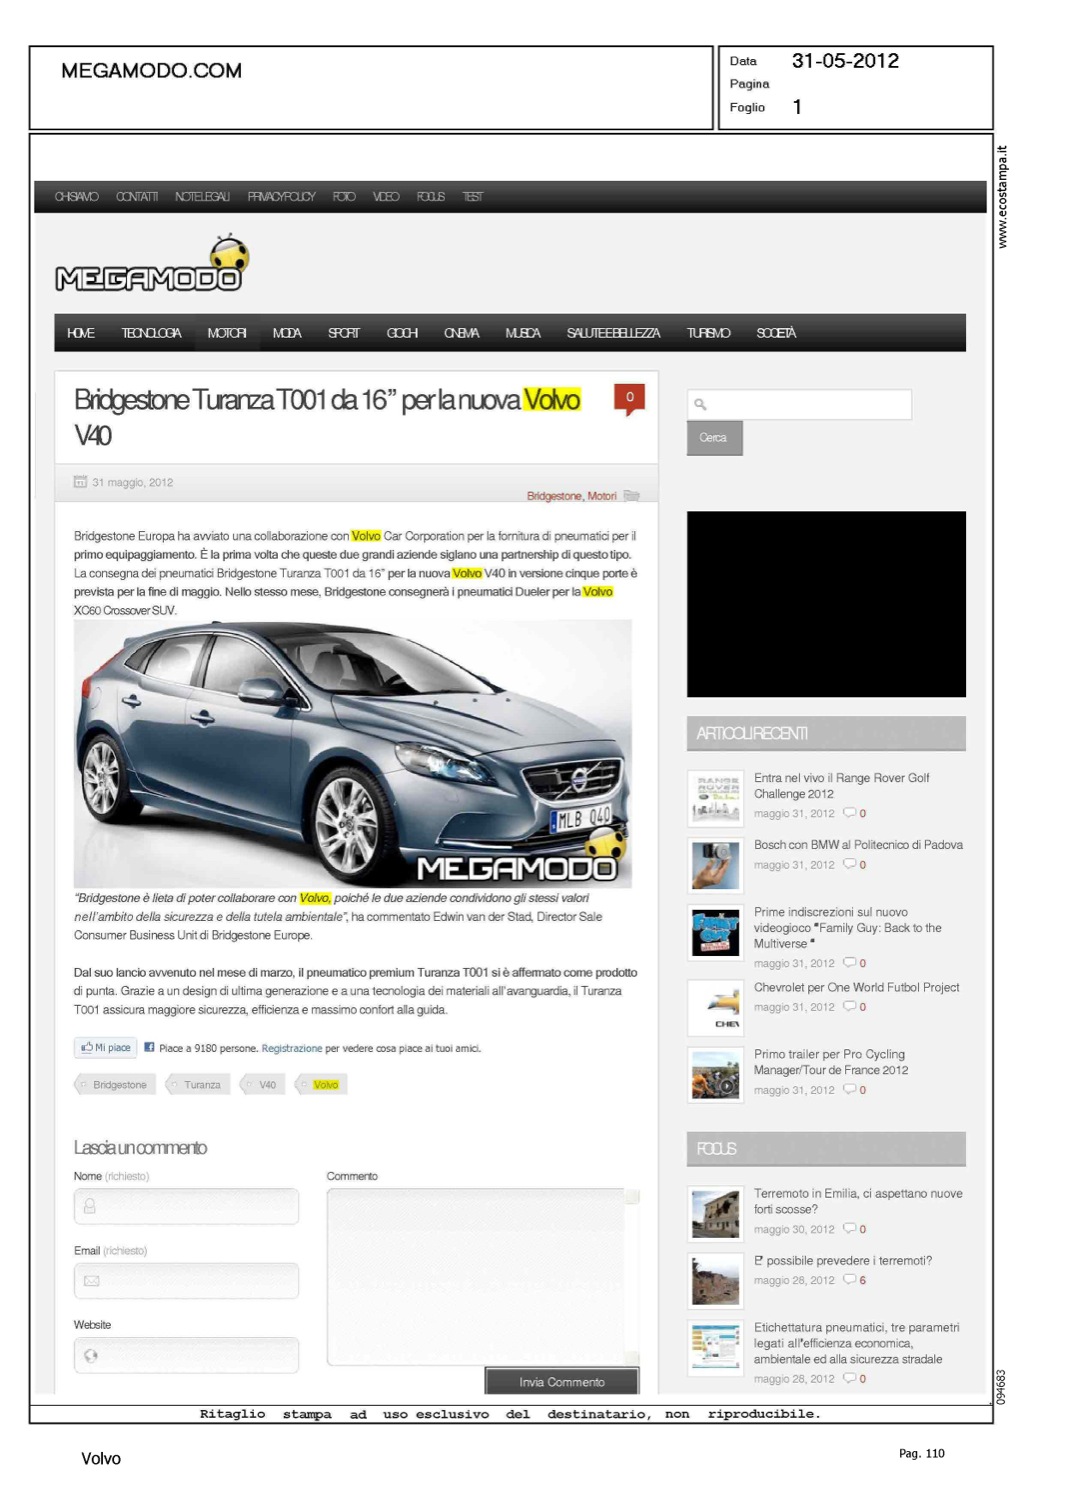Click the Facebook Mi piace button
The height and width of the screenshot is (1500, 1069).
pyautogui.click(x=106, y=1048)
